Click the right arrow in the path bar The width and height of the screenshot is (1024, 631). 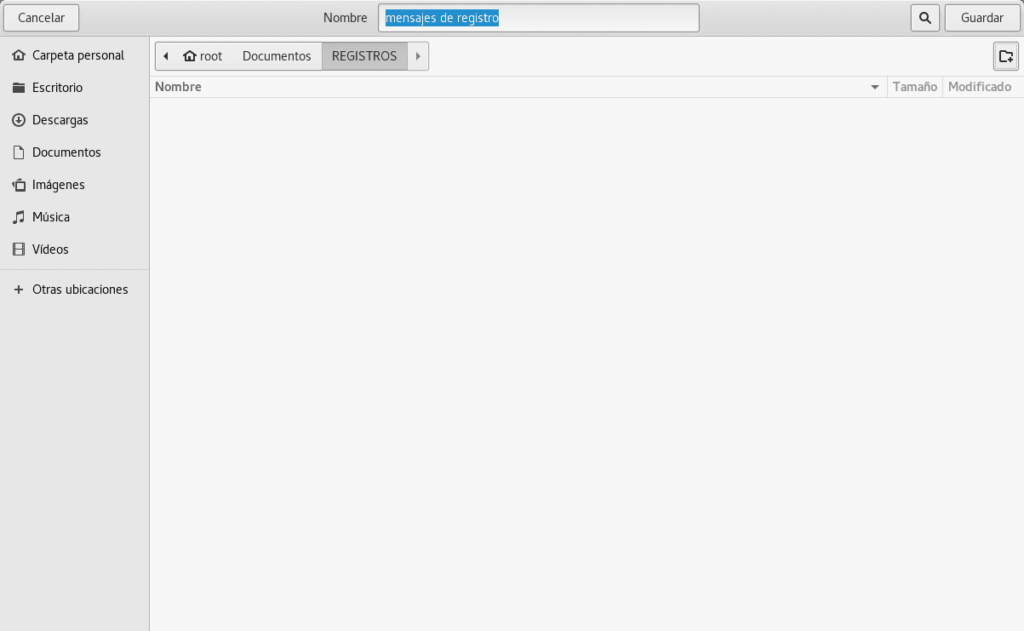[x=418, y=56]
